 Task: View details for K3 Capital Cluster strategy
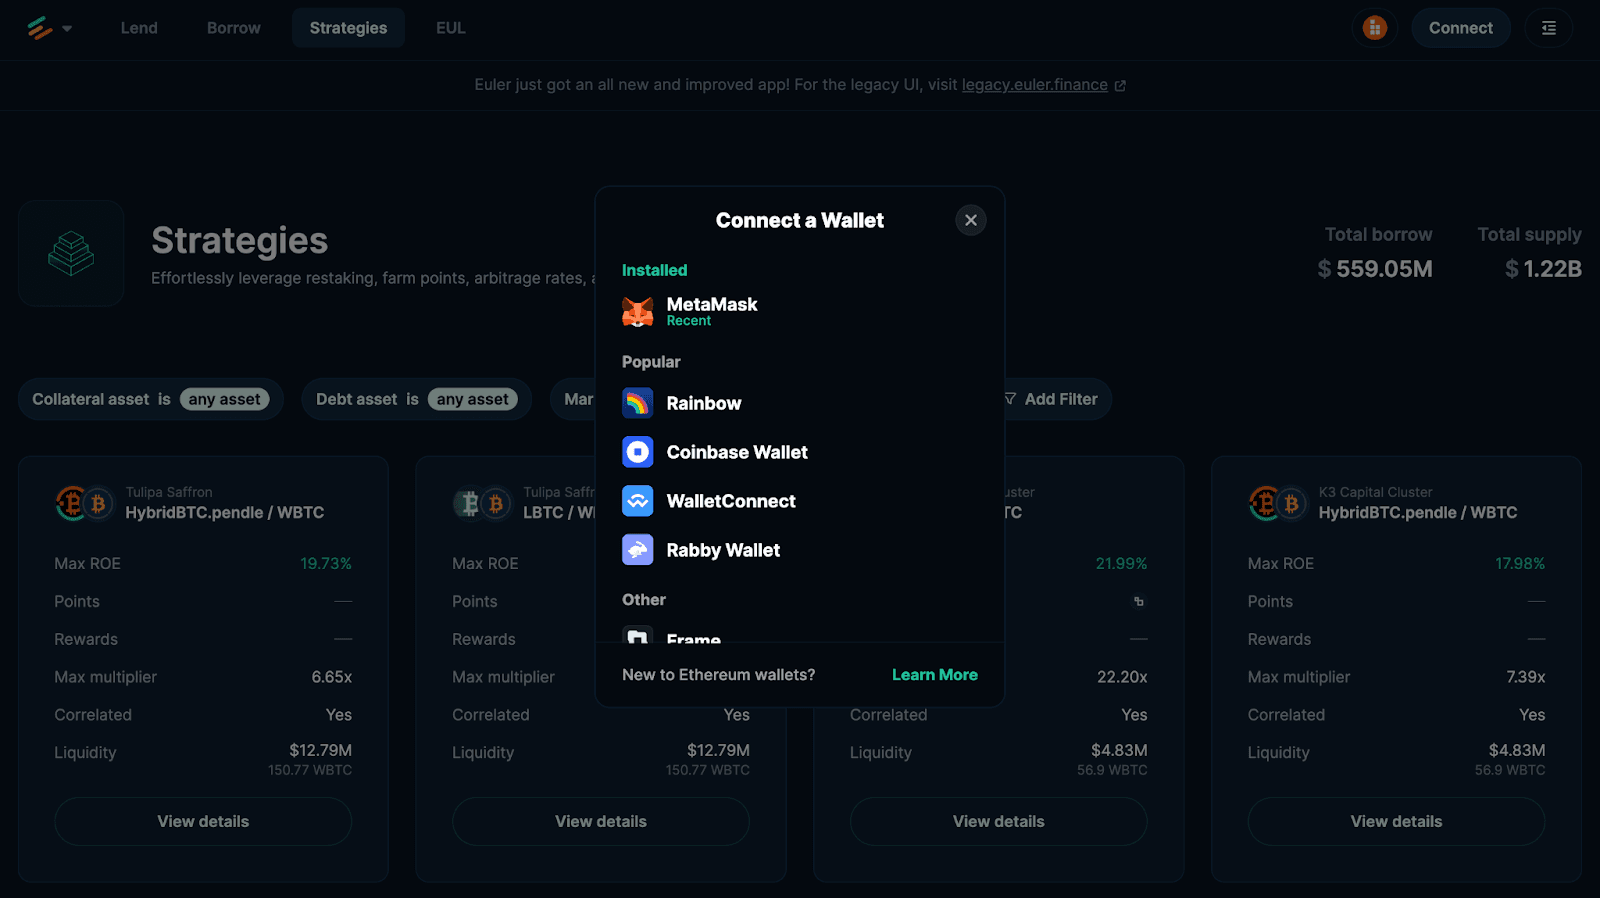(1396, 821)
